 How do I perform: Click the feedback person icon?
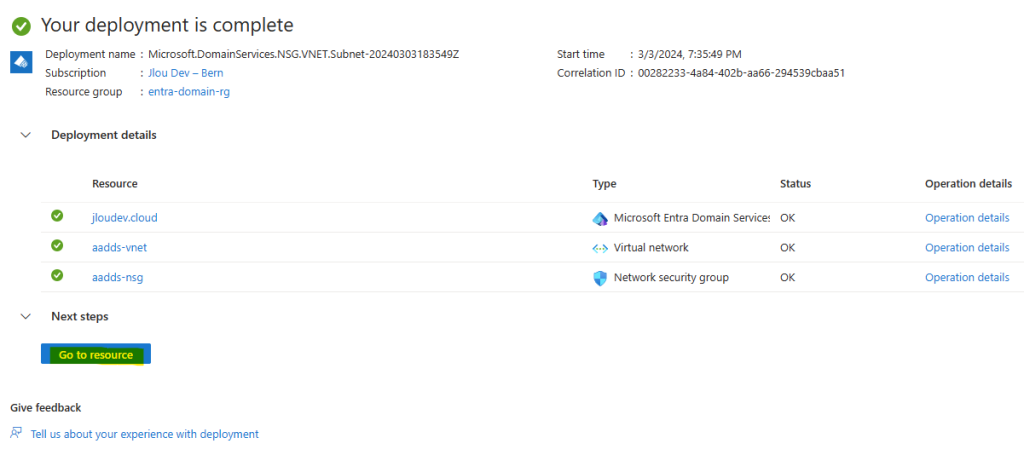pos(17,433)
